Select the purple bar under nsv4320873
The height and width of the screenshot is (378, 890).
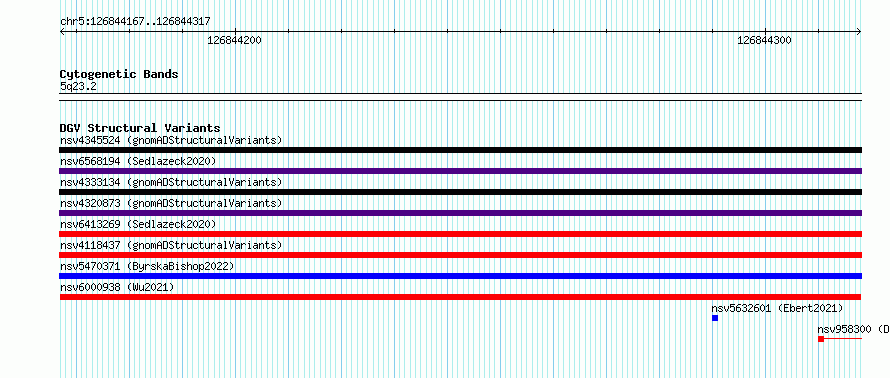(x=460, y=213)
